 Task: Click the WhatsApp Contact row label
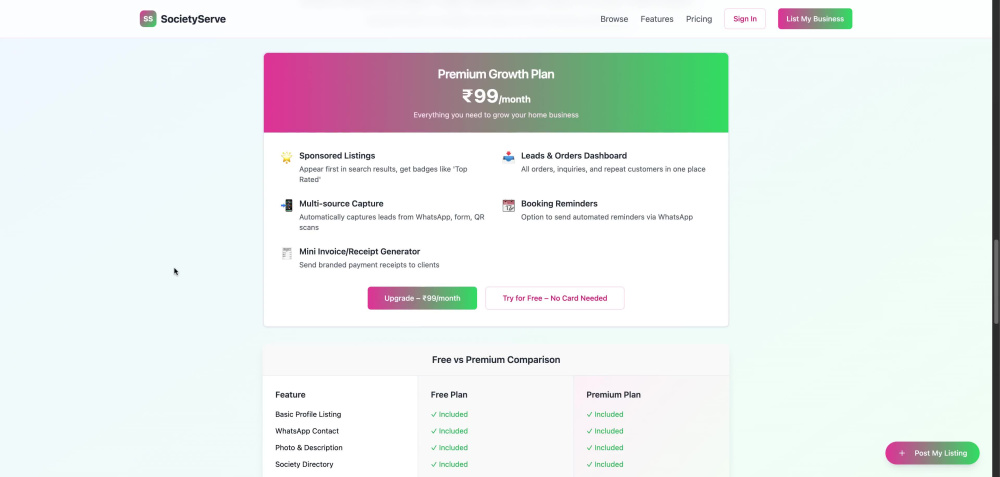(307, 431)
